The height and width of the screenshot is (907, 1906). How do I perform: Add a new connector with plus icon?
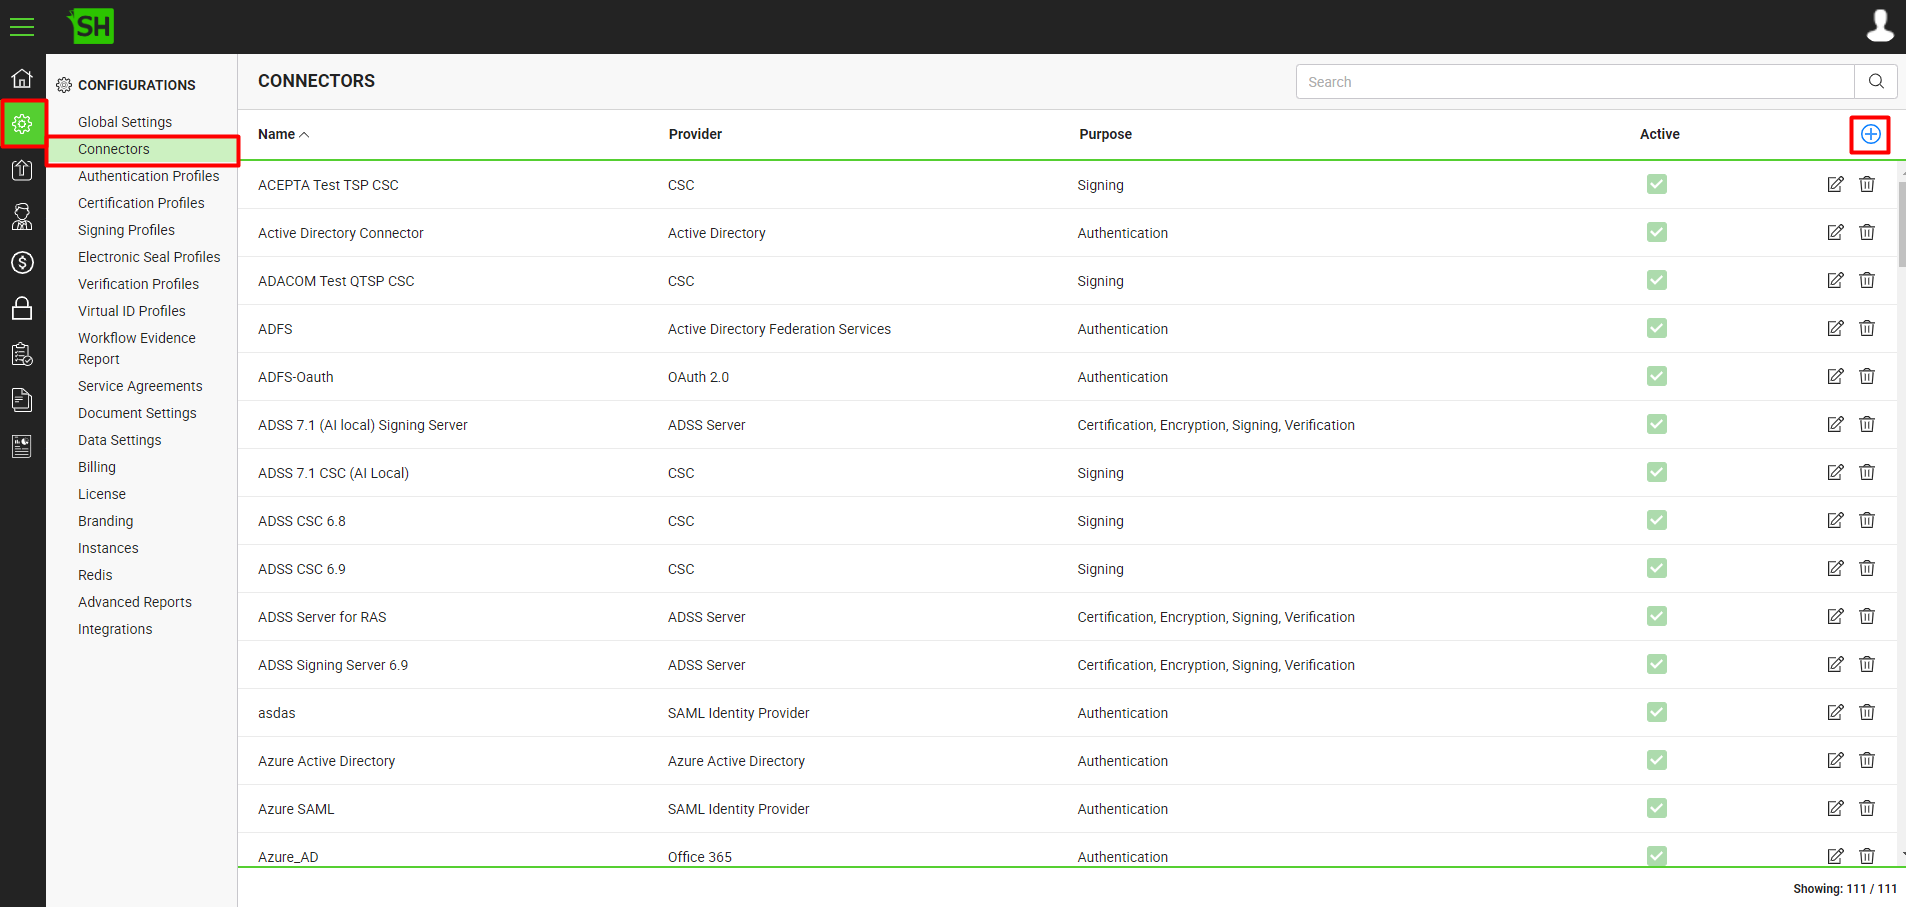coord(1870,134)
